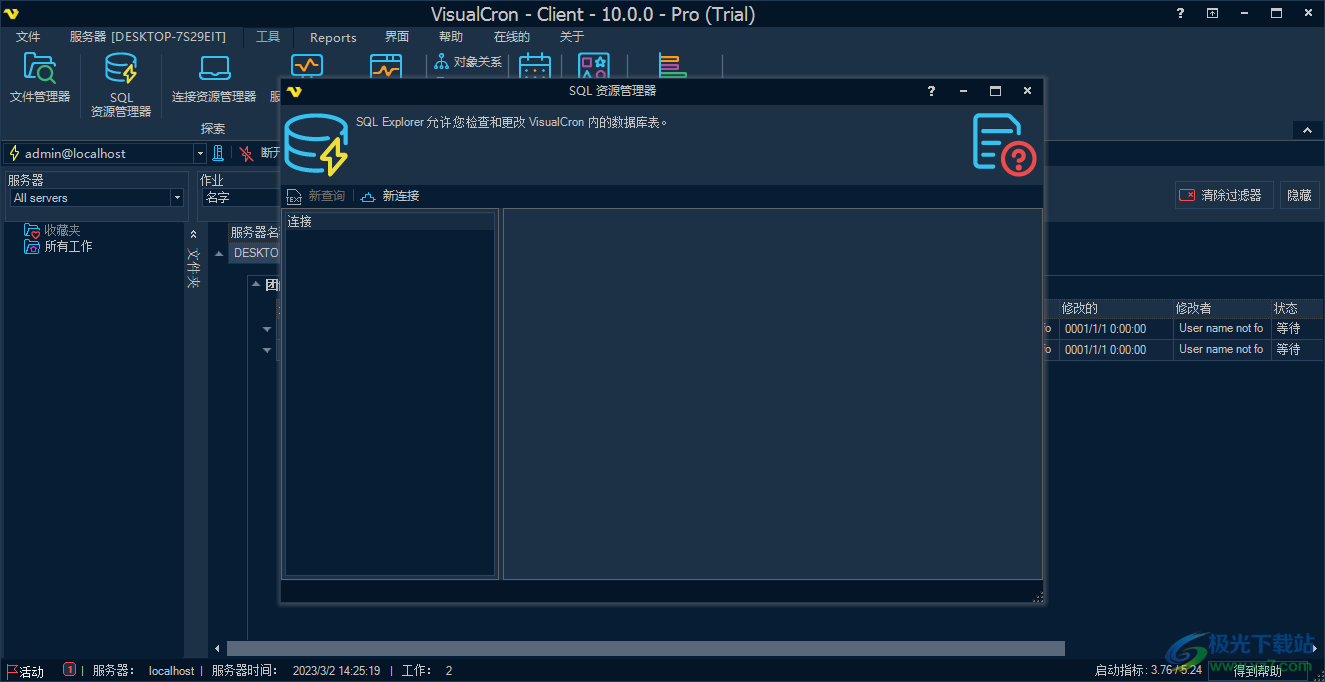Collapse the 文件夹 folder side panel

(x=194, y=234)
